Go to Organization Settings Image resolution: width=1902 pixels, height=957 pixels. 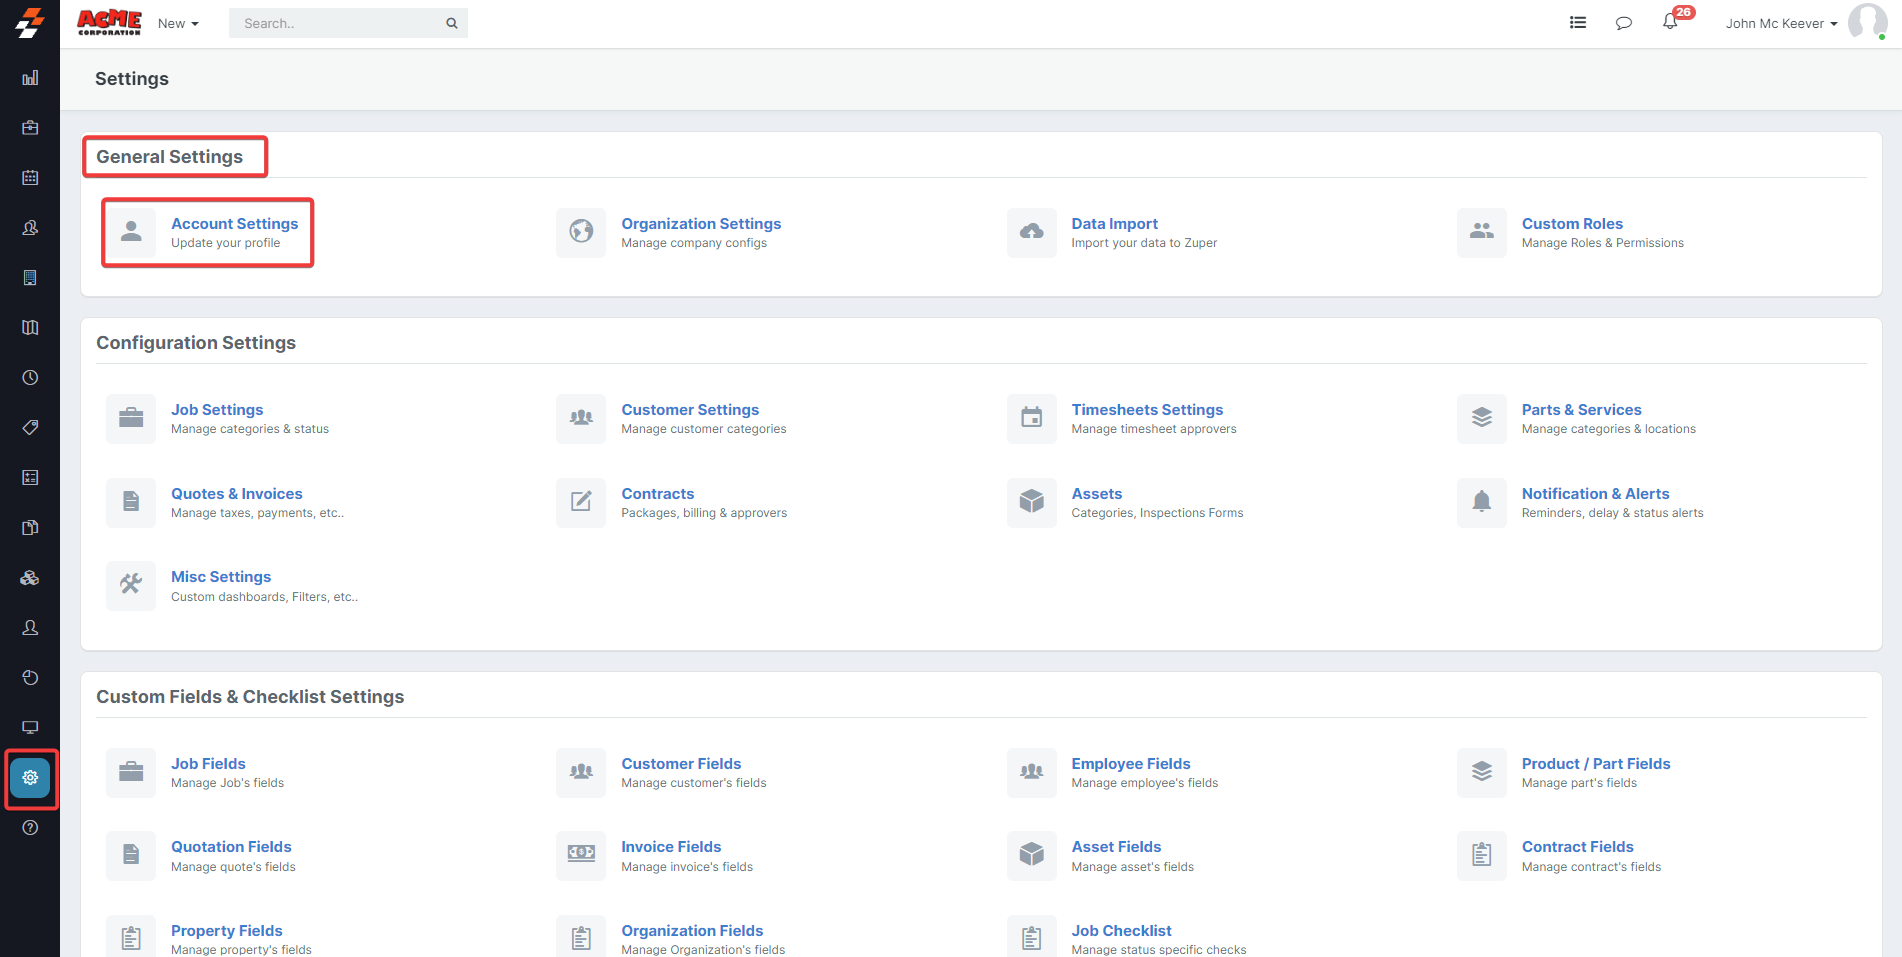pos(700,224)
